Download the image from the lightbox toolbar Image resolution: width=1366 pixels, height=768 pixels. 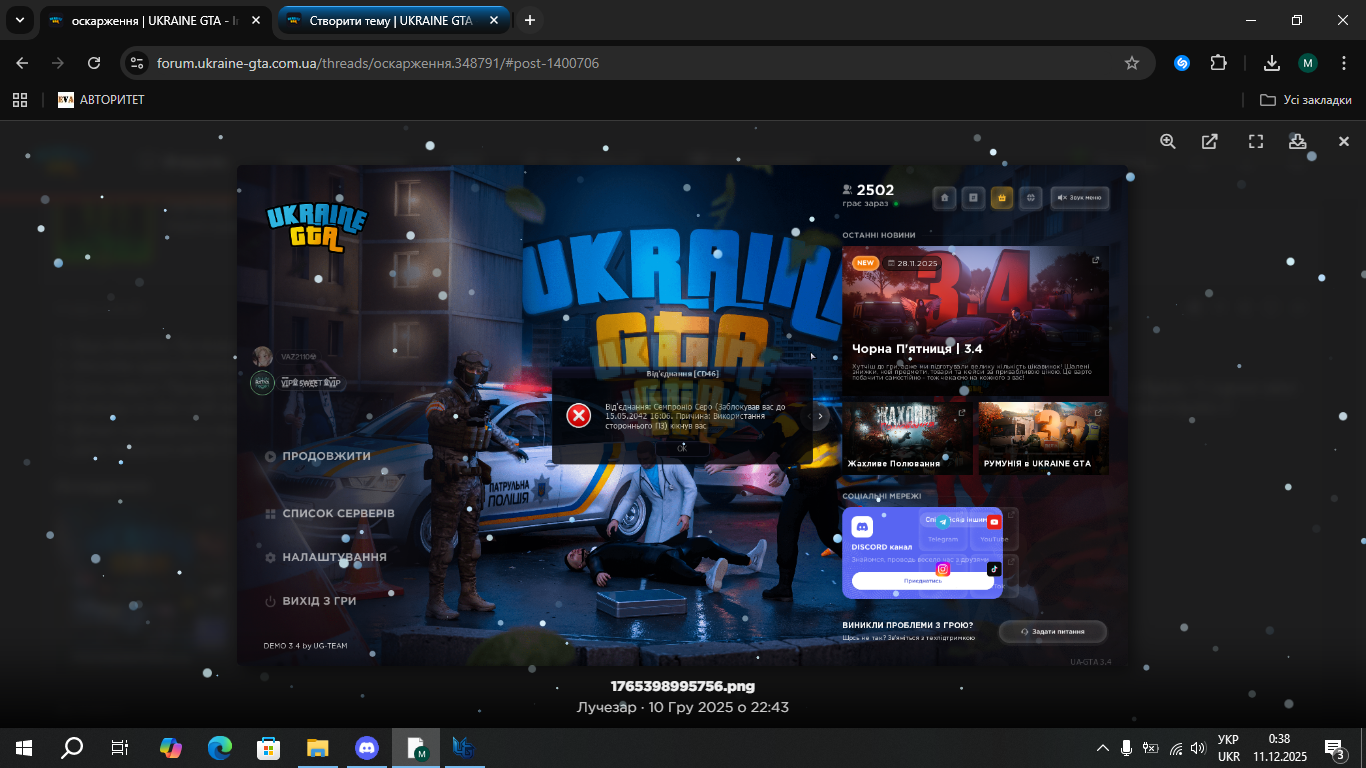(1297, 142)
